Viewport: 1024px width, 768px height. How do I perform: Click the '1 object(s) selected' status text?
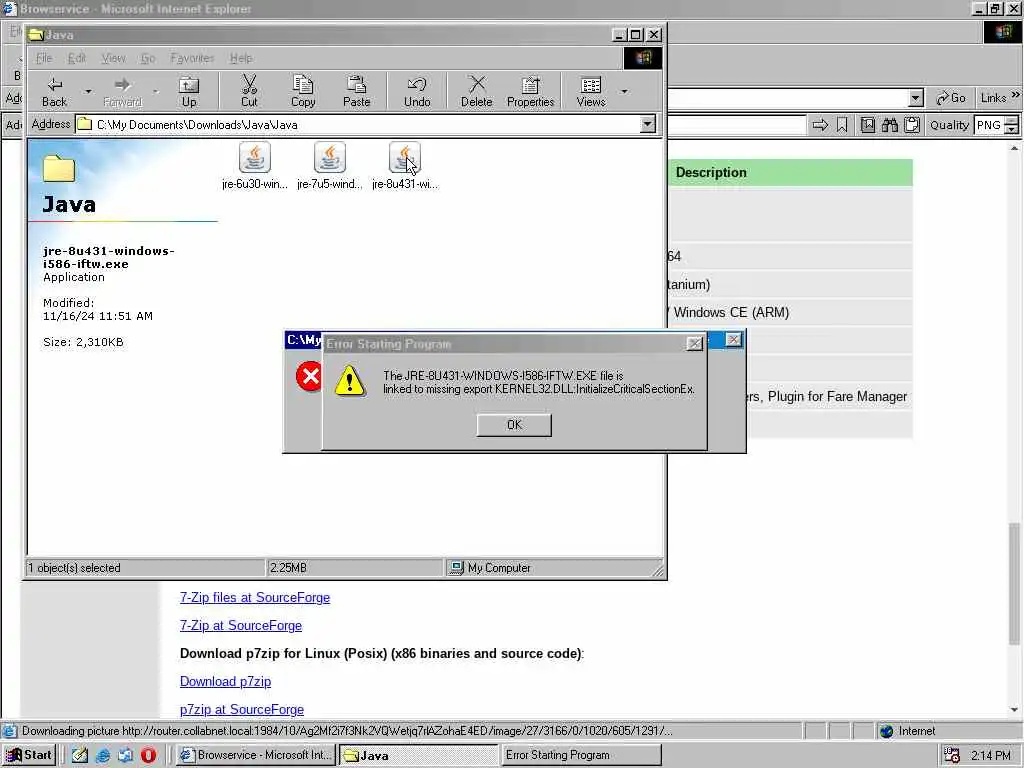(x=74, y=568)
